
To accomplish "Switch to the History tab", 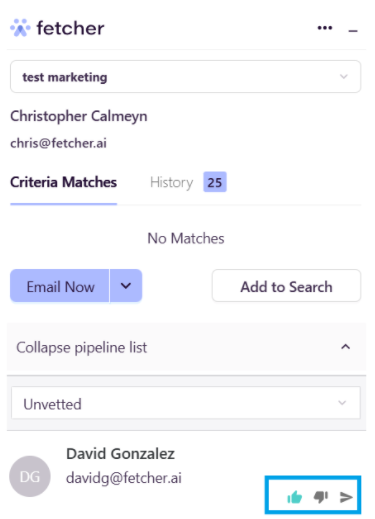I will 171,182.
